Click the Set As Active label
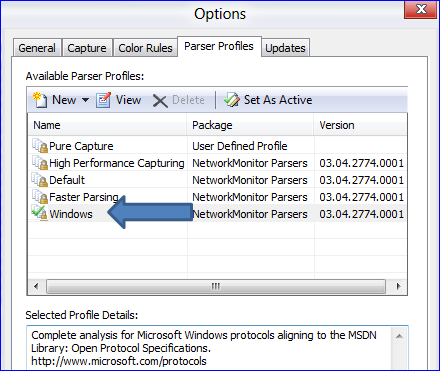Image resolution: width=440 pixels, height=371 pixels. (x=278, y=100)
